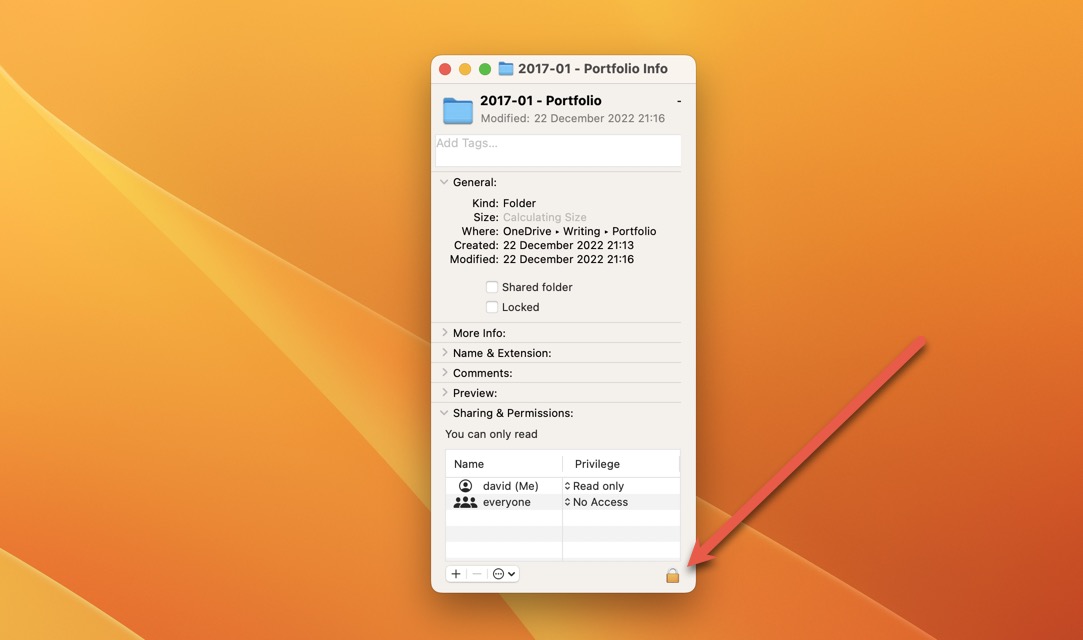Screen dimensions: 1083x640
Task: Click the padlock icon to unlock permissions
Action: (672, 575)
